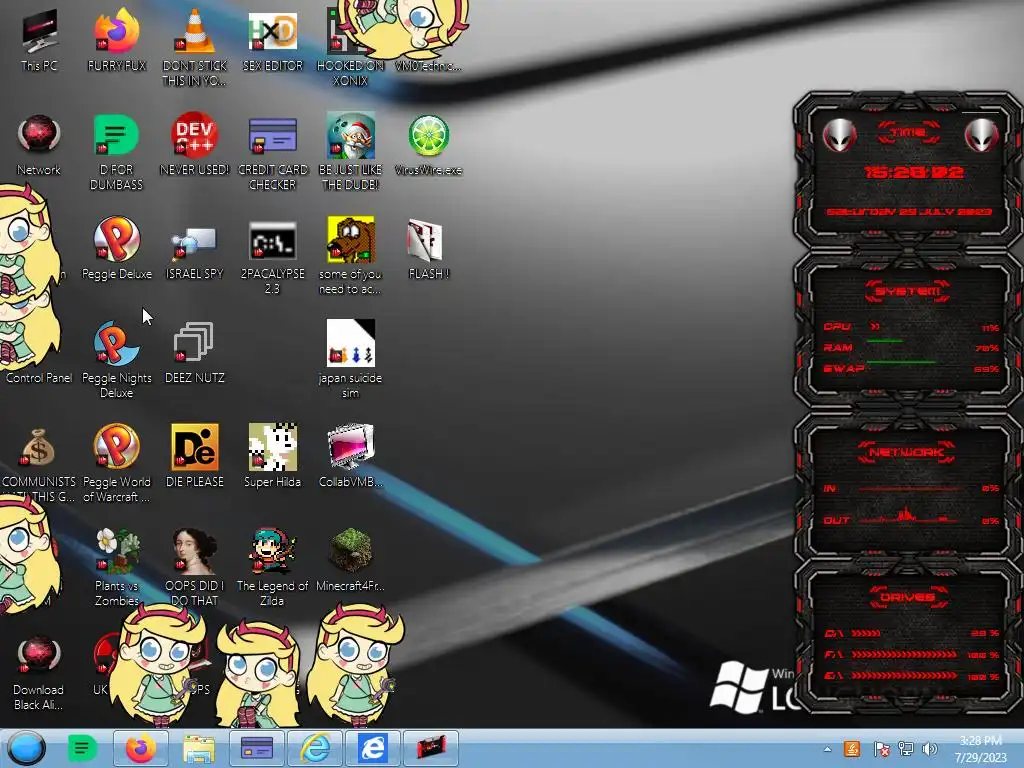Click the credit card app taskbar button
The image size is (1024, 768).
(x=257, y=748)
